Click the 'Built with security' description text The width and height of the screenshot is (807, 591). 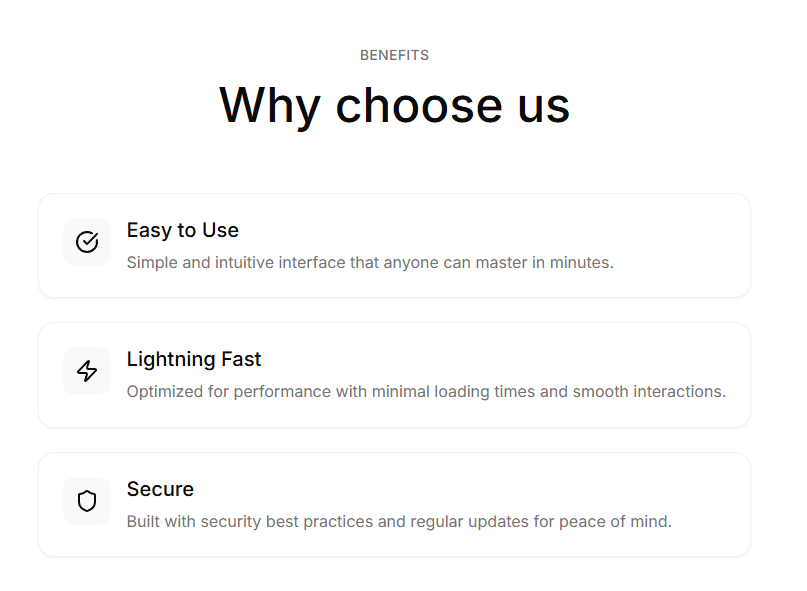coord(399,522)
